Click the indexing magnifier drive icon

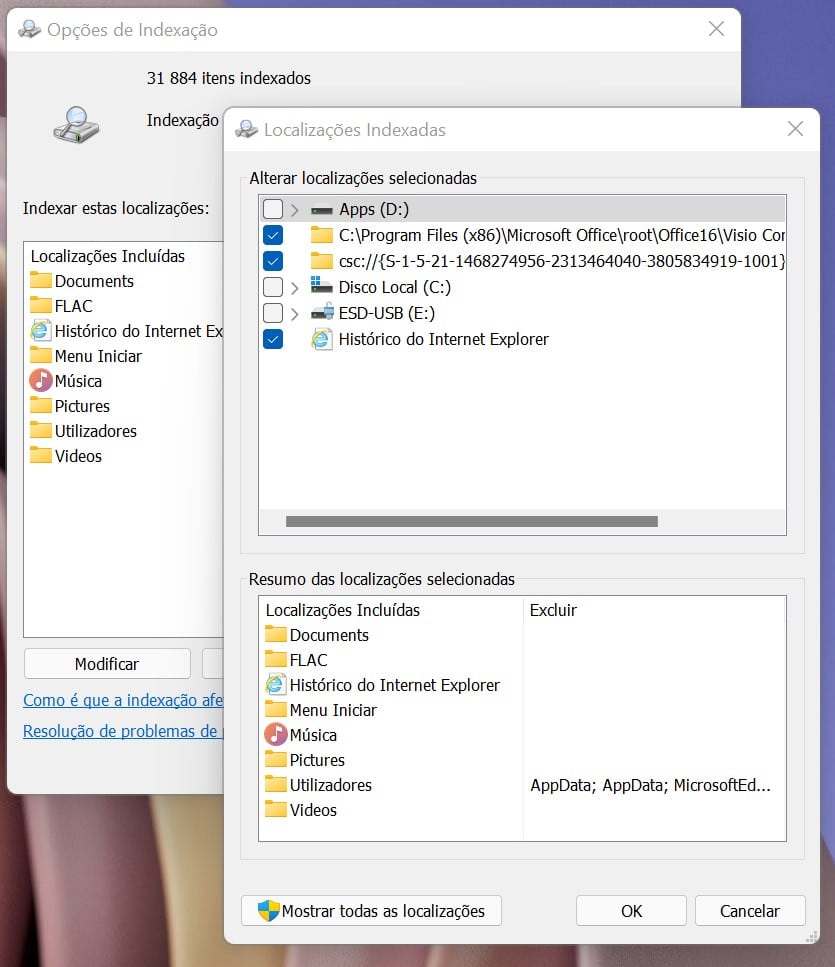click(77, 122)
